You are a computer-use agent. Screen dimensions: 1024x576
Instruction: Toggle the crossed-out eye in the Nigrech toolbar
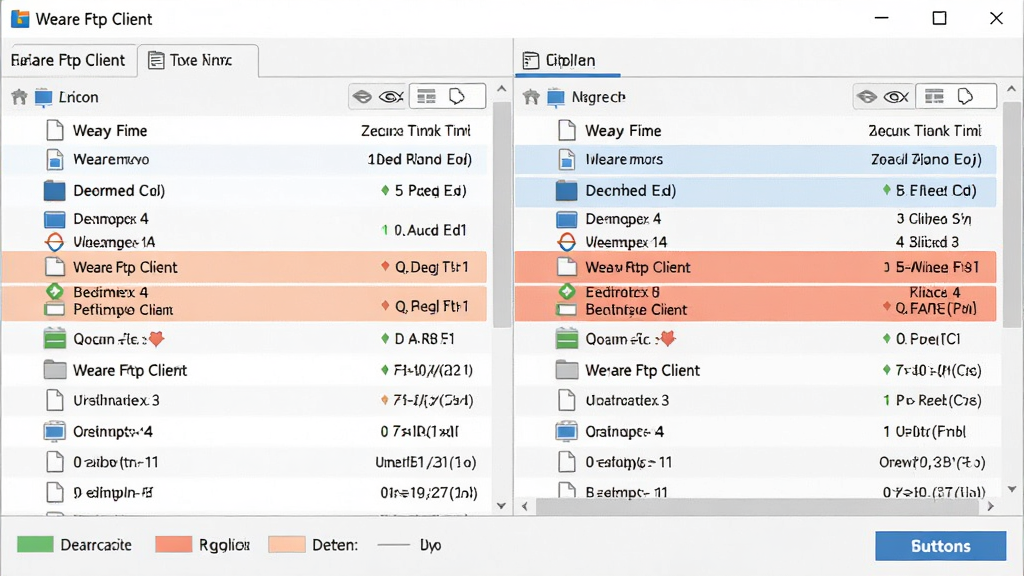pos(897,97)
